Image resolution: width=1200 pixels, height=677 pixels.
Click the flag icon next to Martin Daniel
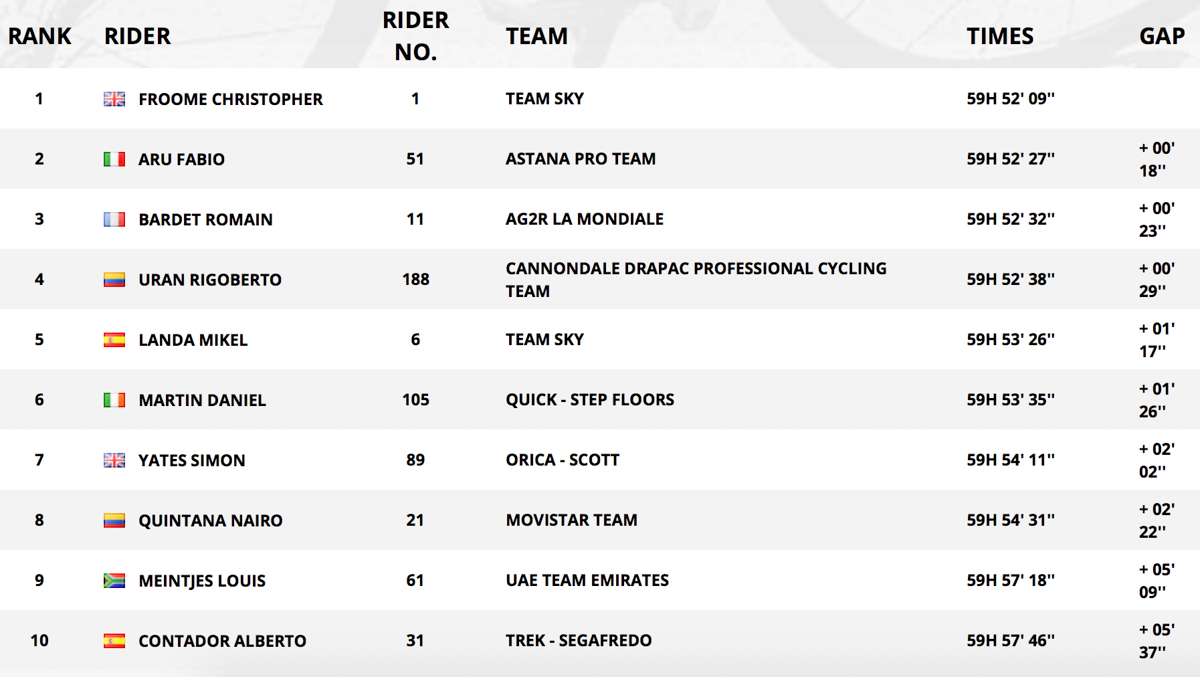(x=115, y=400)
